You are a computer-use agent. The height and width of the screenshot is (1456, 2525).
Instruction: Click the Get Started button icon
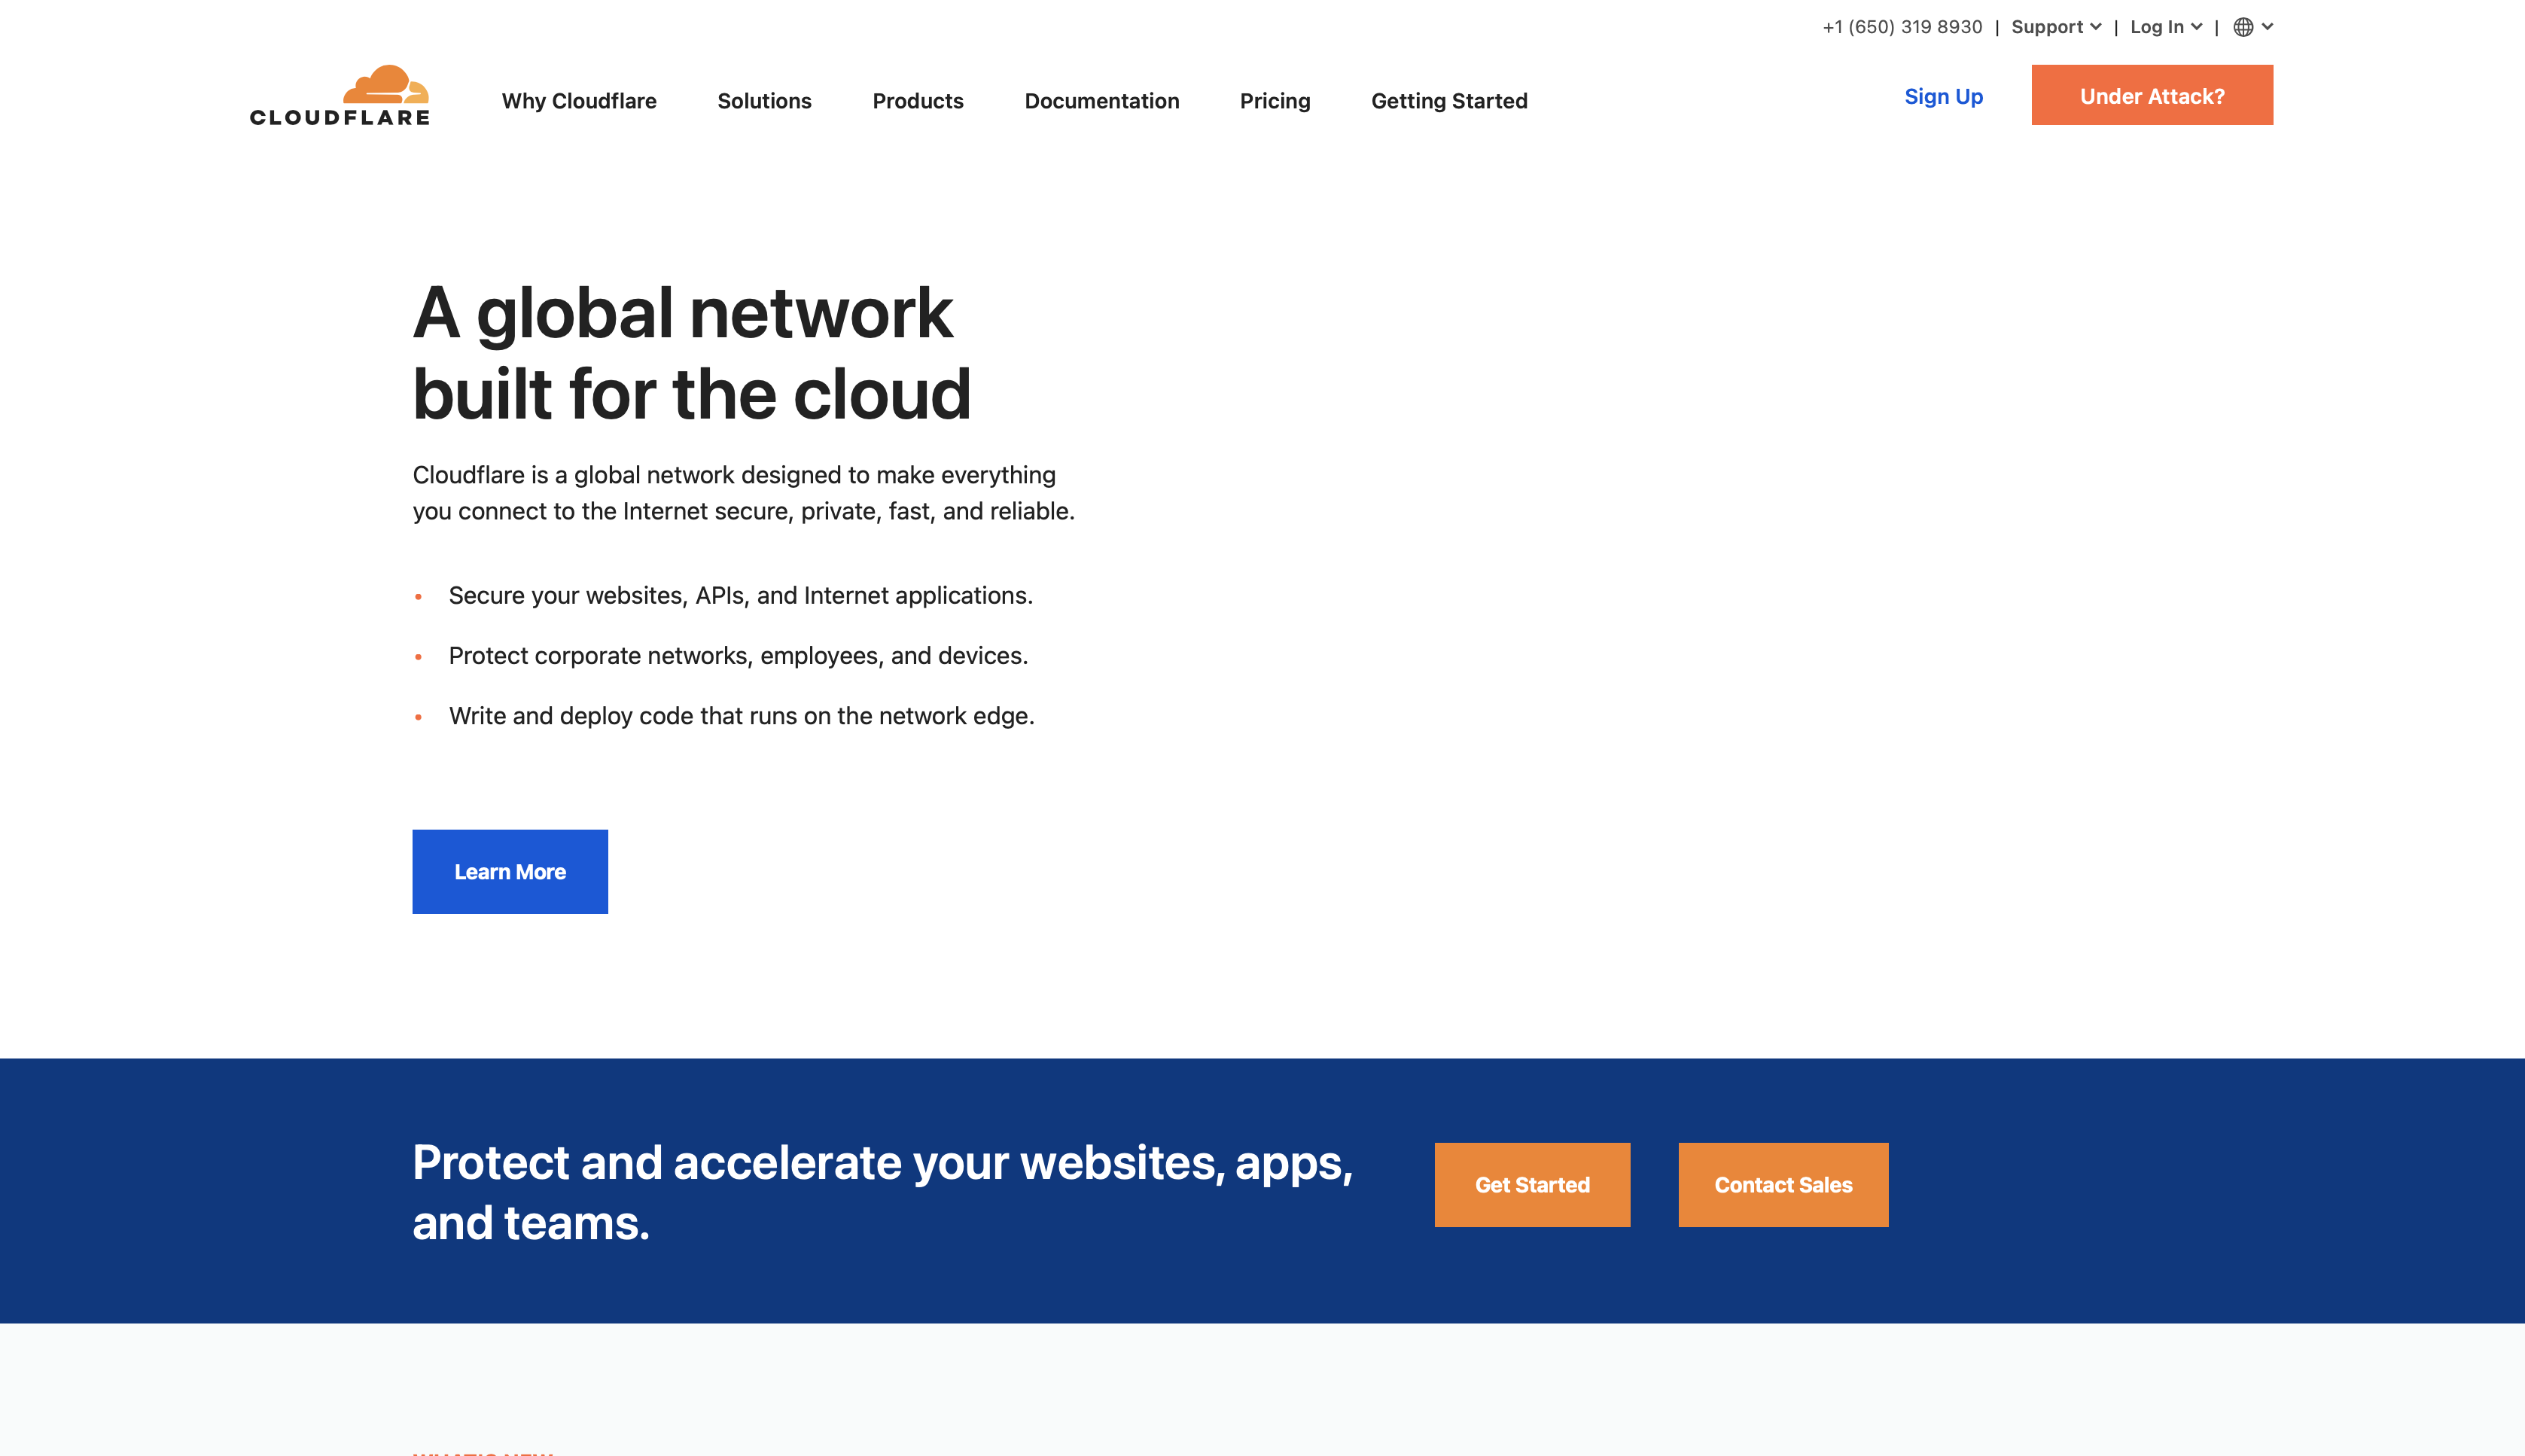(x=1533, y=1186)
